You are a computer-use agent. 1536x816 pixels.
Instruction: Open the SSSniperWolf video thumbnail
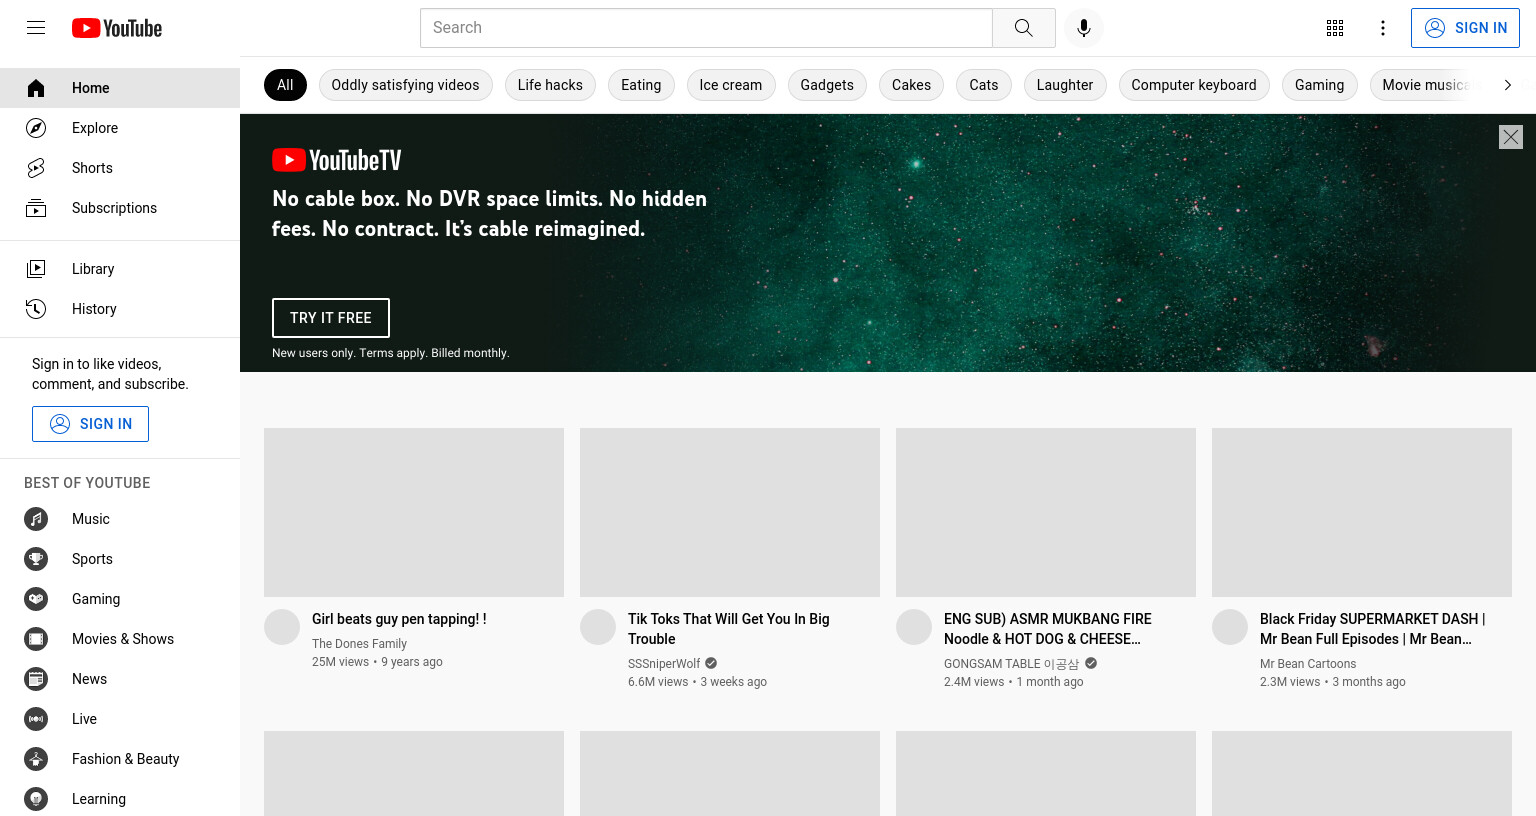coord(730,512)
